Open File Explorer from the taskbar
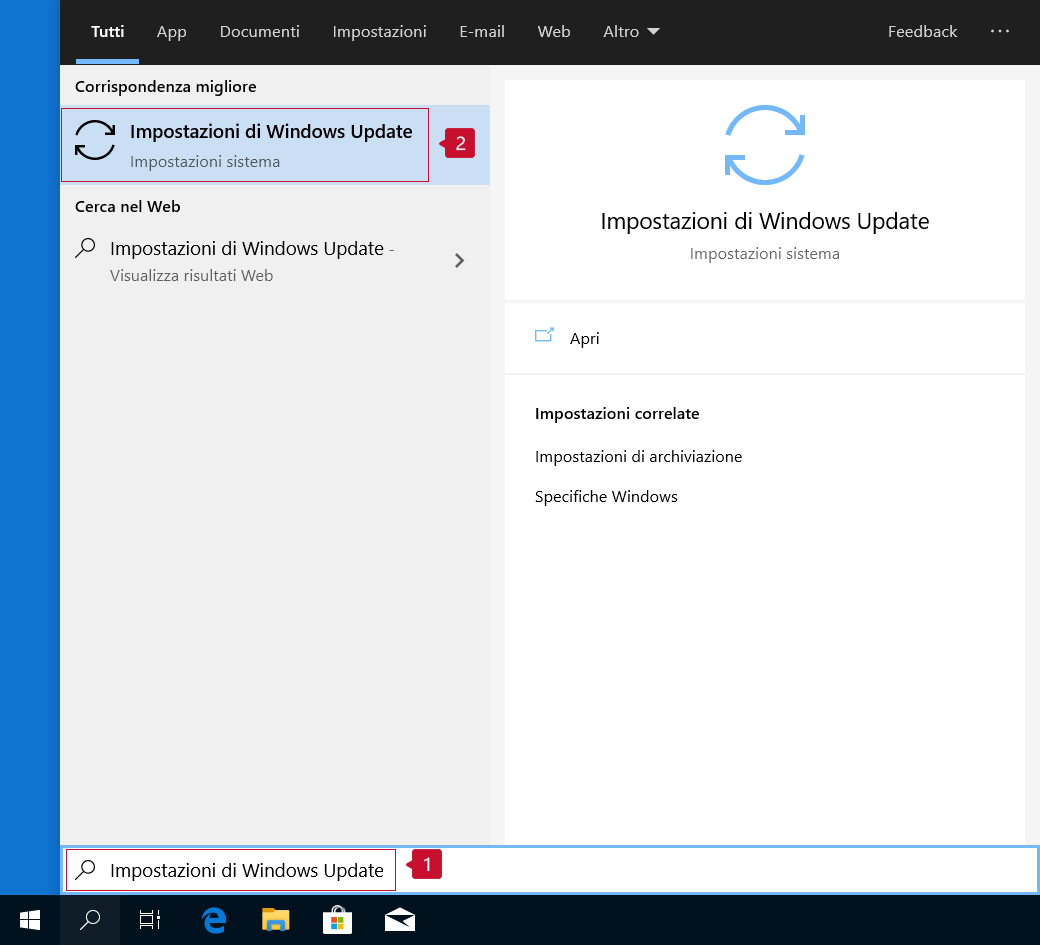1040x945 pixels. click(x=275, y=920)
